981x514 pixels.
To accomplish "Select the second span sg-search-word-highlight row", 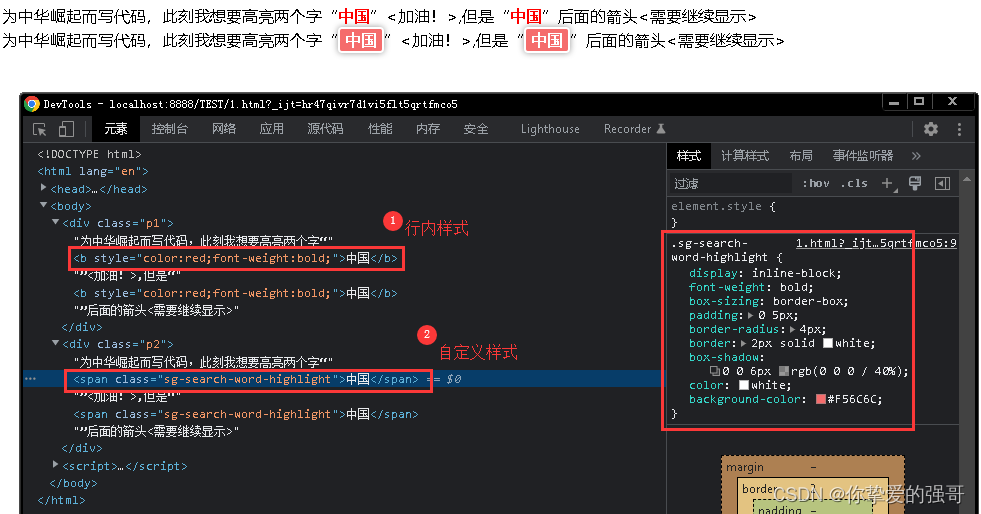I will [x=246, y=414].
